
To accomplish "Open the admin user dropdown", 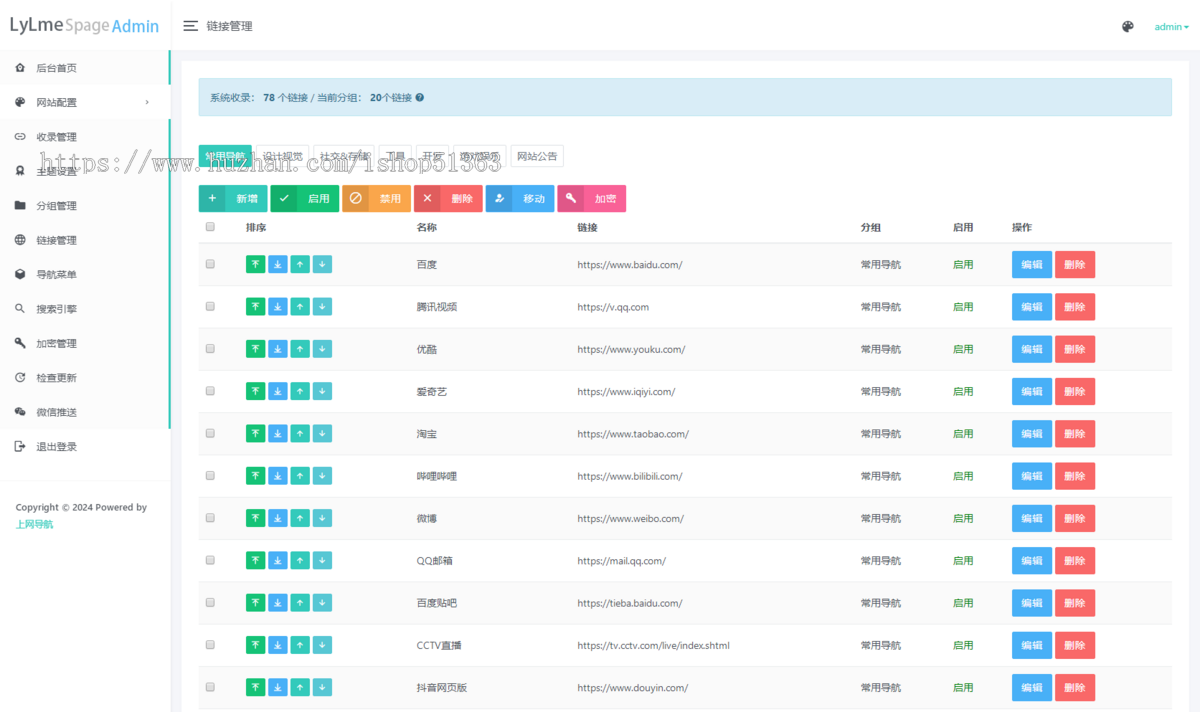I will pos(1171,27).
